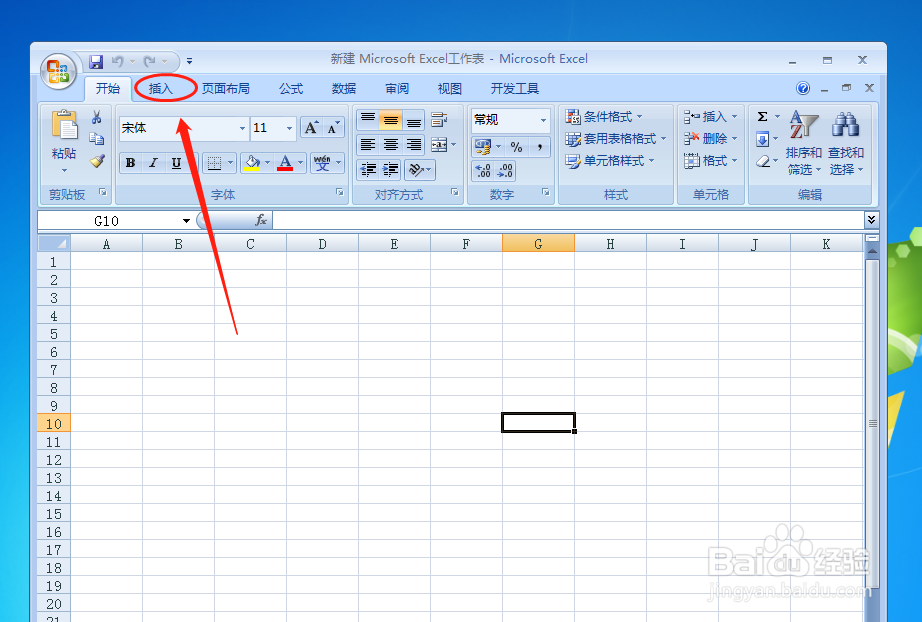Save the workbook from the quick access toolbar
The image size is (922, 622).
tap(96, 61)
